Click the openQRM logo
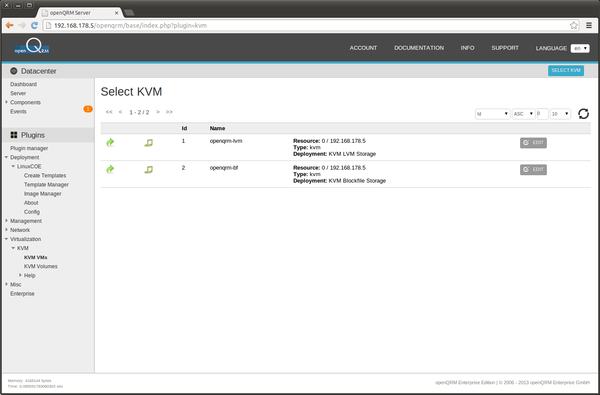The width and height of the screenshot is (600, 395). click(x=32, y=47)
